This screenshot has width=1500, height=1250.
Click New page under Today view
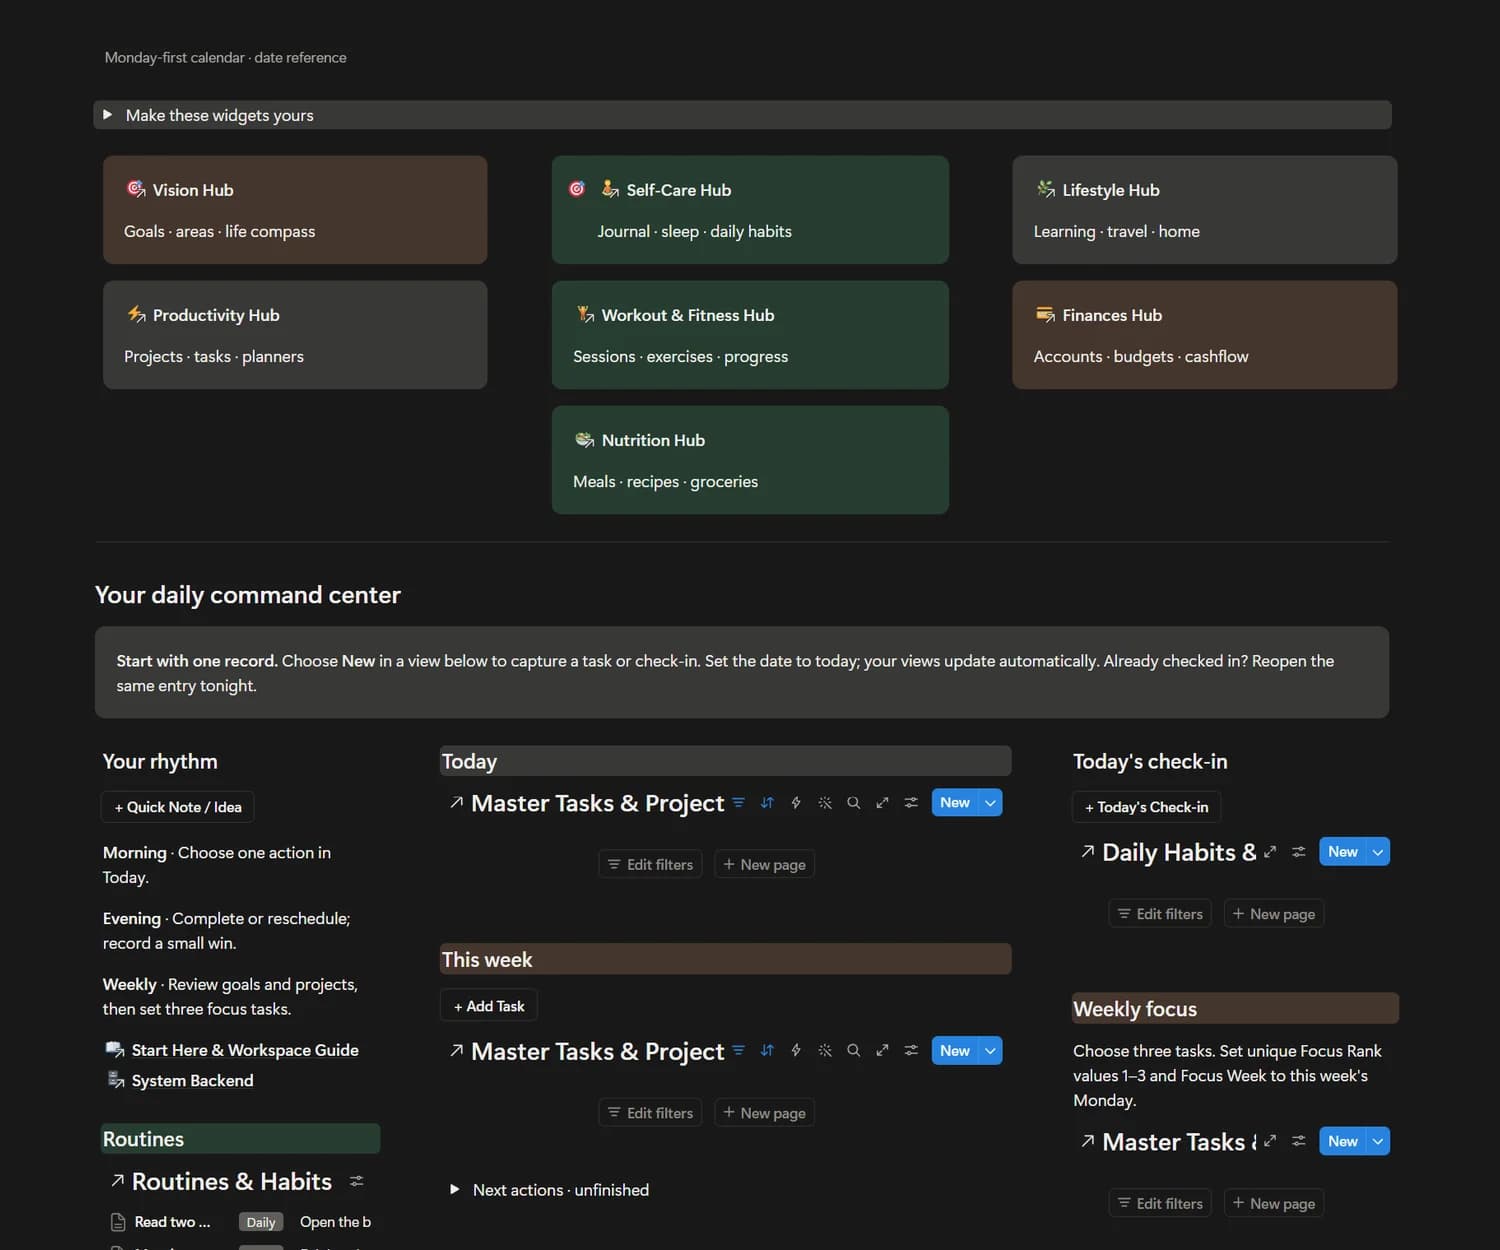pyautogui.click(x=764, y=864)
